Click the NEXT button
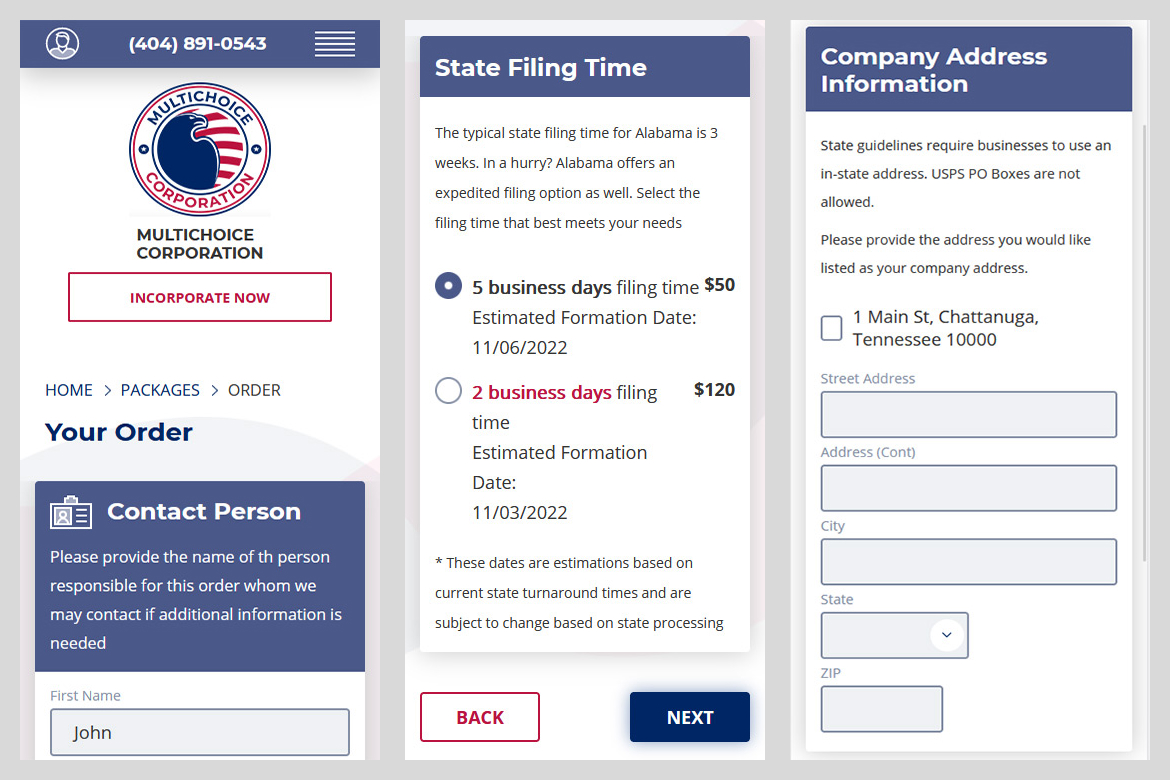The height and width of the screenshot is (780, 1170). (x=689, y=717)
